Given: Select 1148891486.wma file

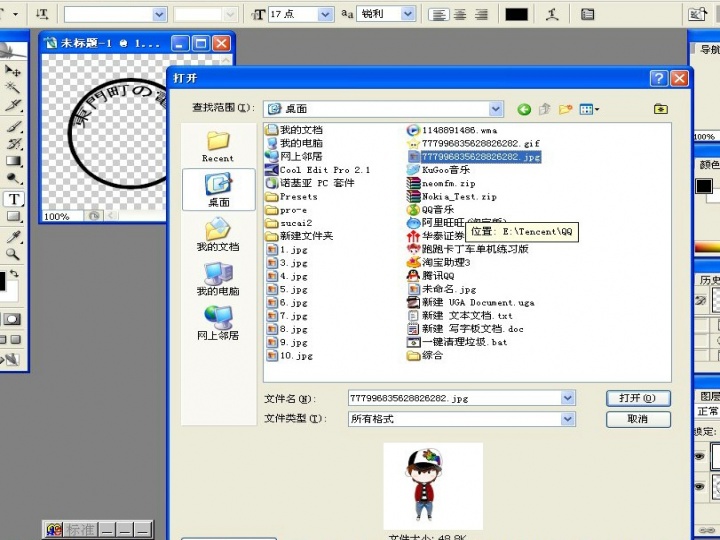Looking at the screenshot, I should tap(452, 130).
